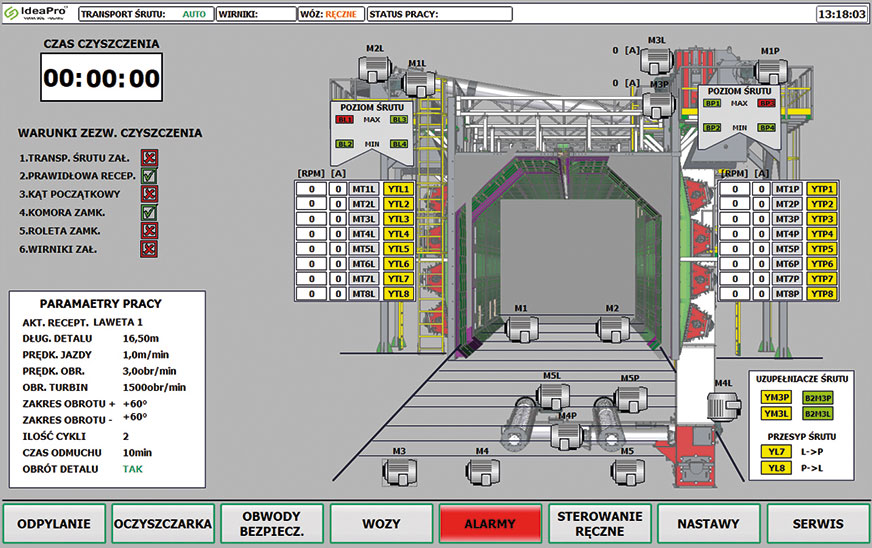Open the STEROWANIE RĘCZNE screen
Viewport: 872px width, 548px height.
(x=599, y=523)
